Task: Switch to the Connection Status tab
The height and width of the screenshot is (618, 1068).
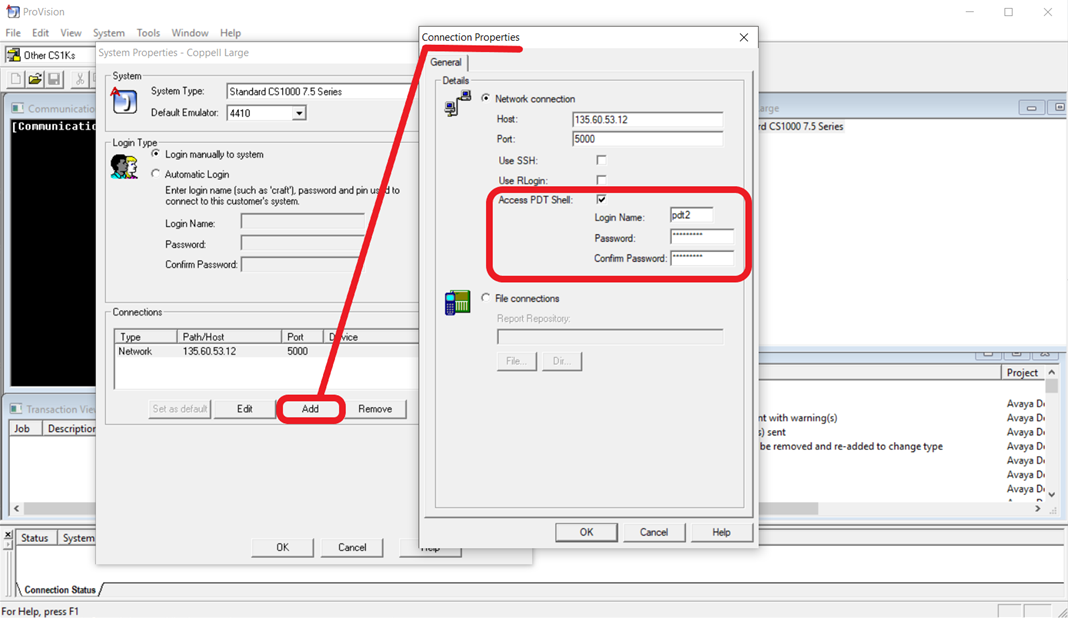Action: coord(60,589)
